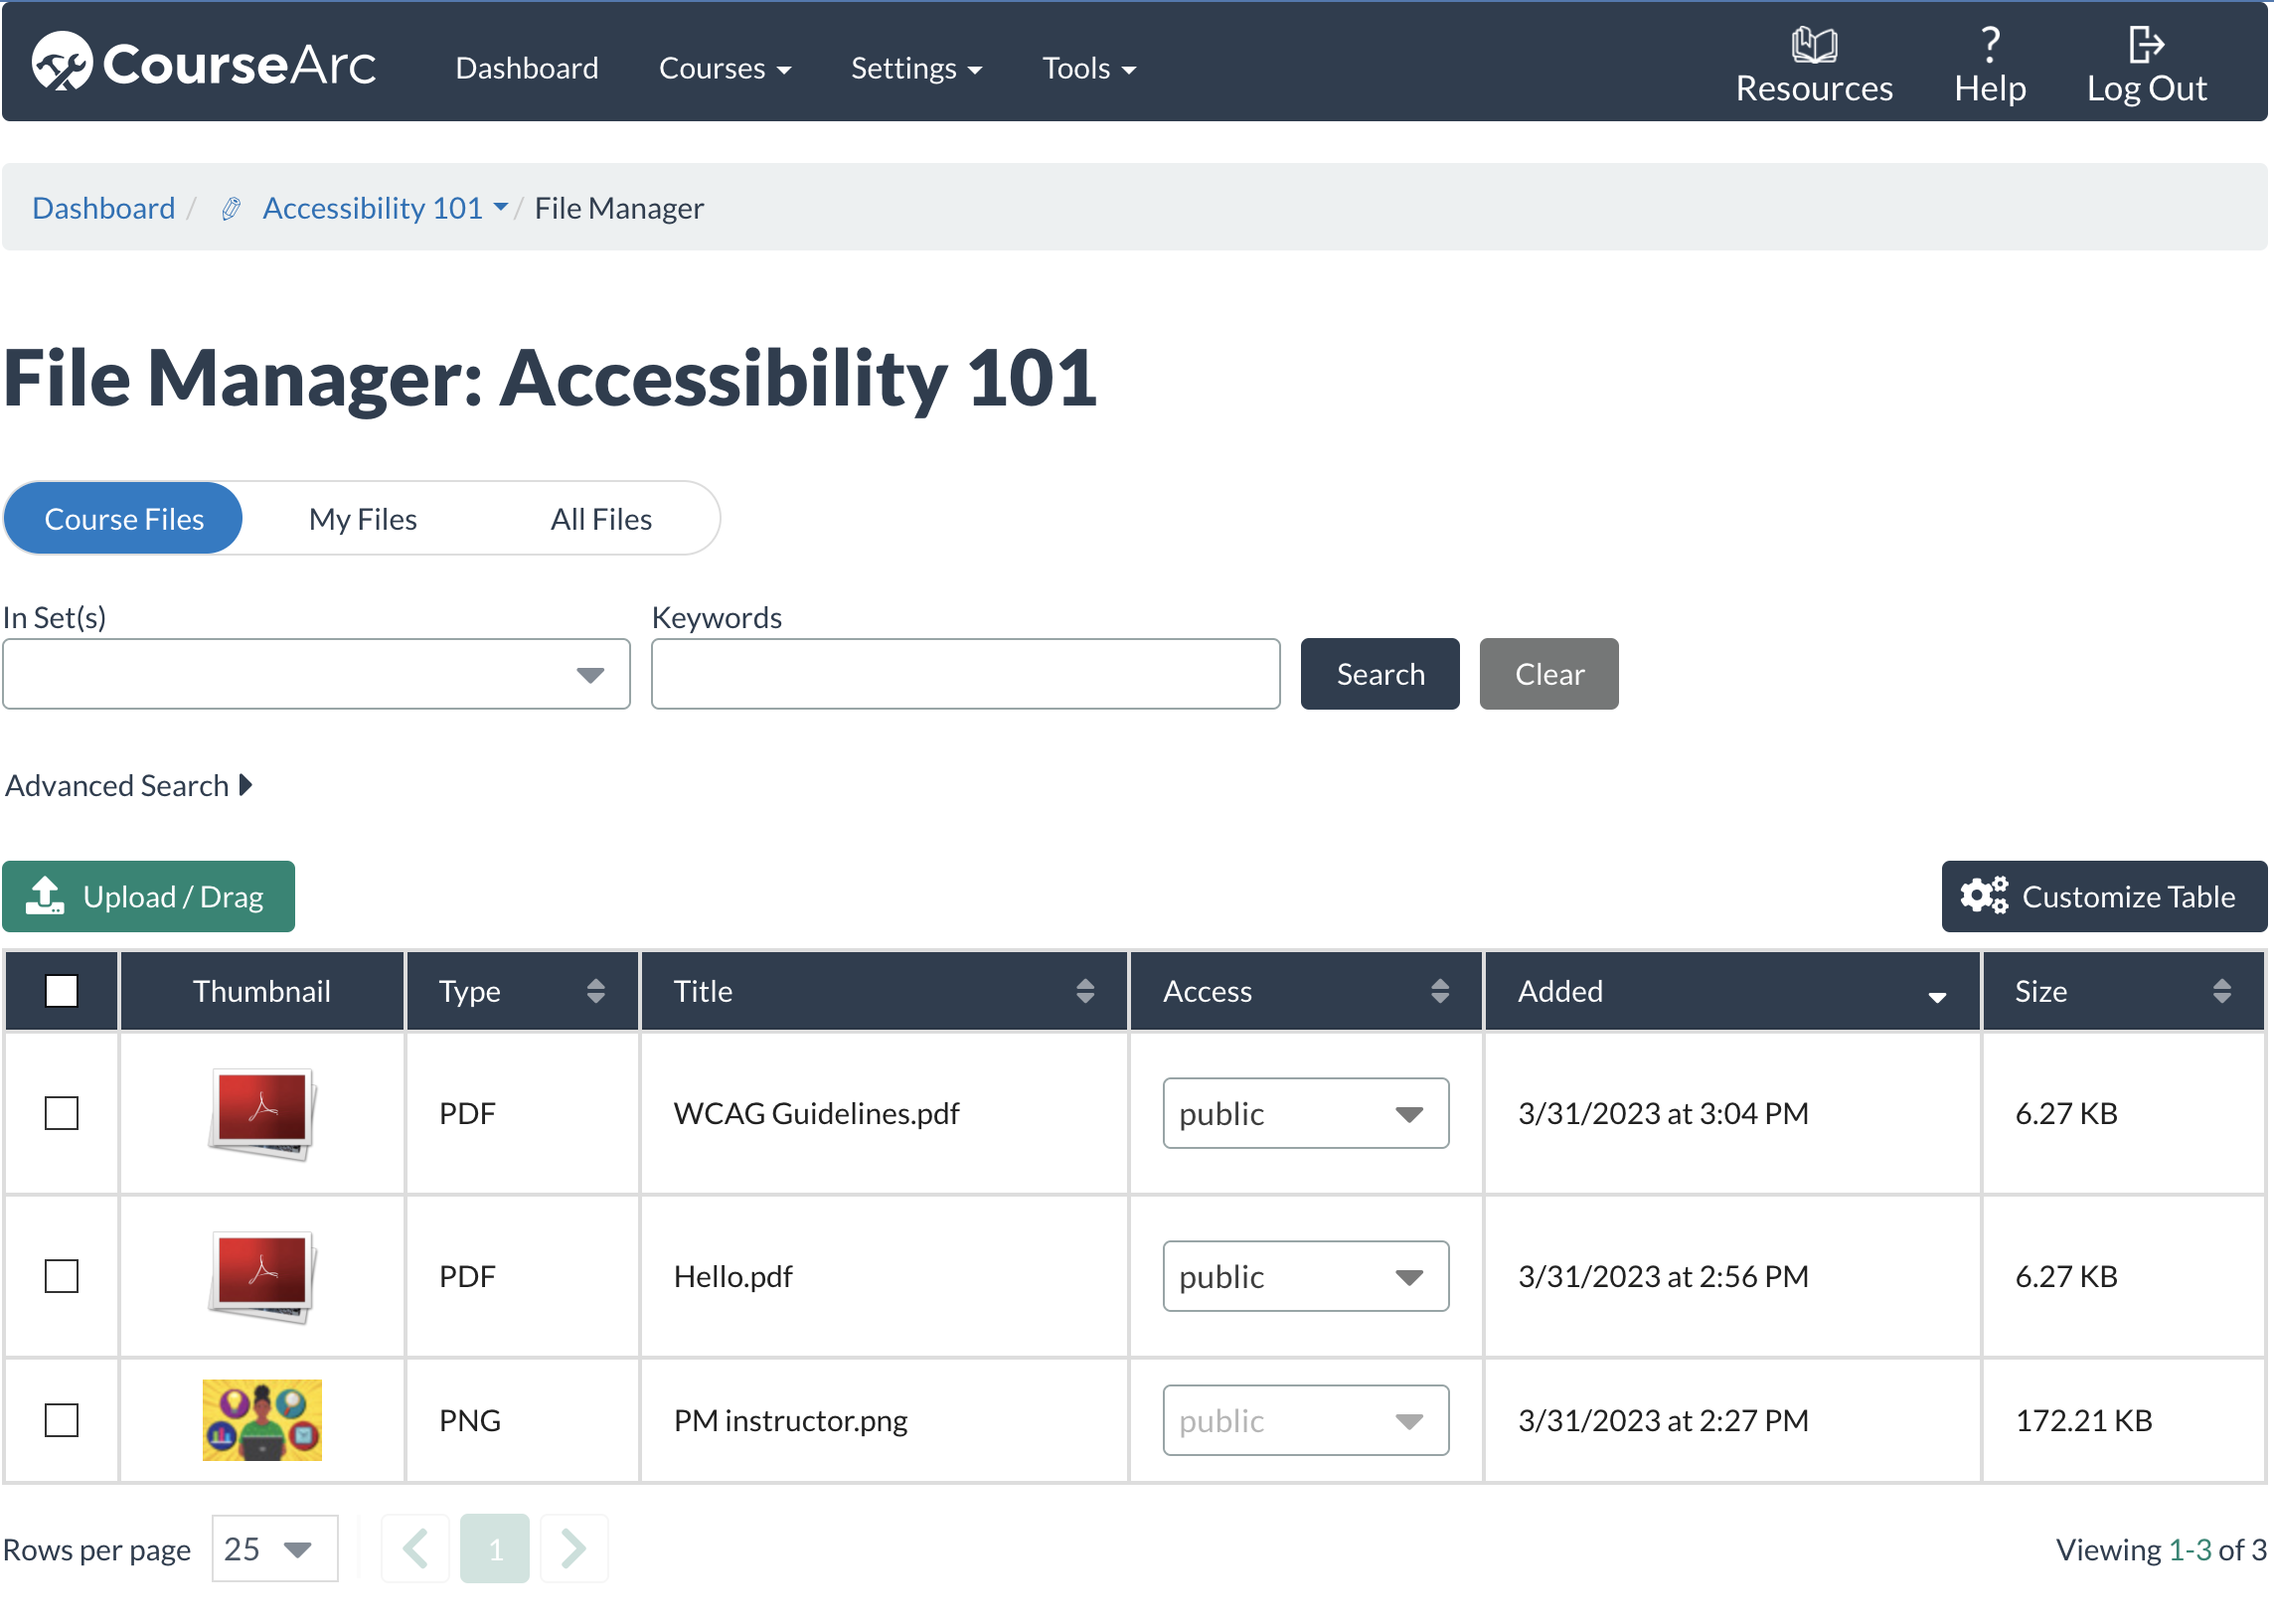Viewport: 2274px width, 1624px height.
Task: Go to next page arrow
Action: click(573, 1548)
